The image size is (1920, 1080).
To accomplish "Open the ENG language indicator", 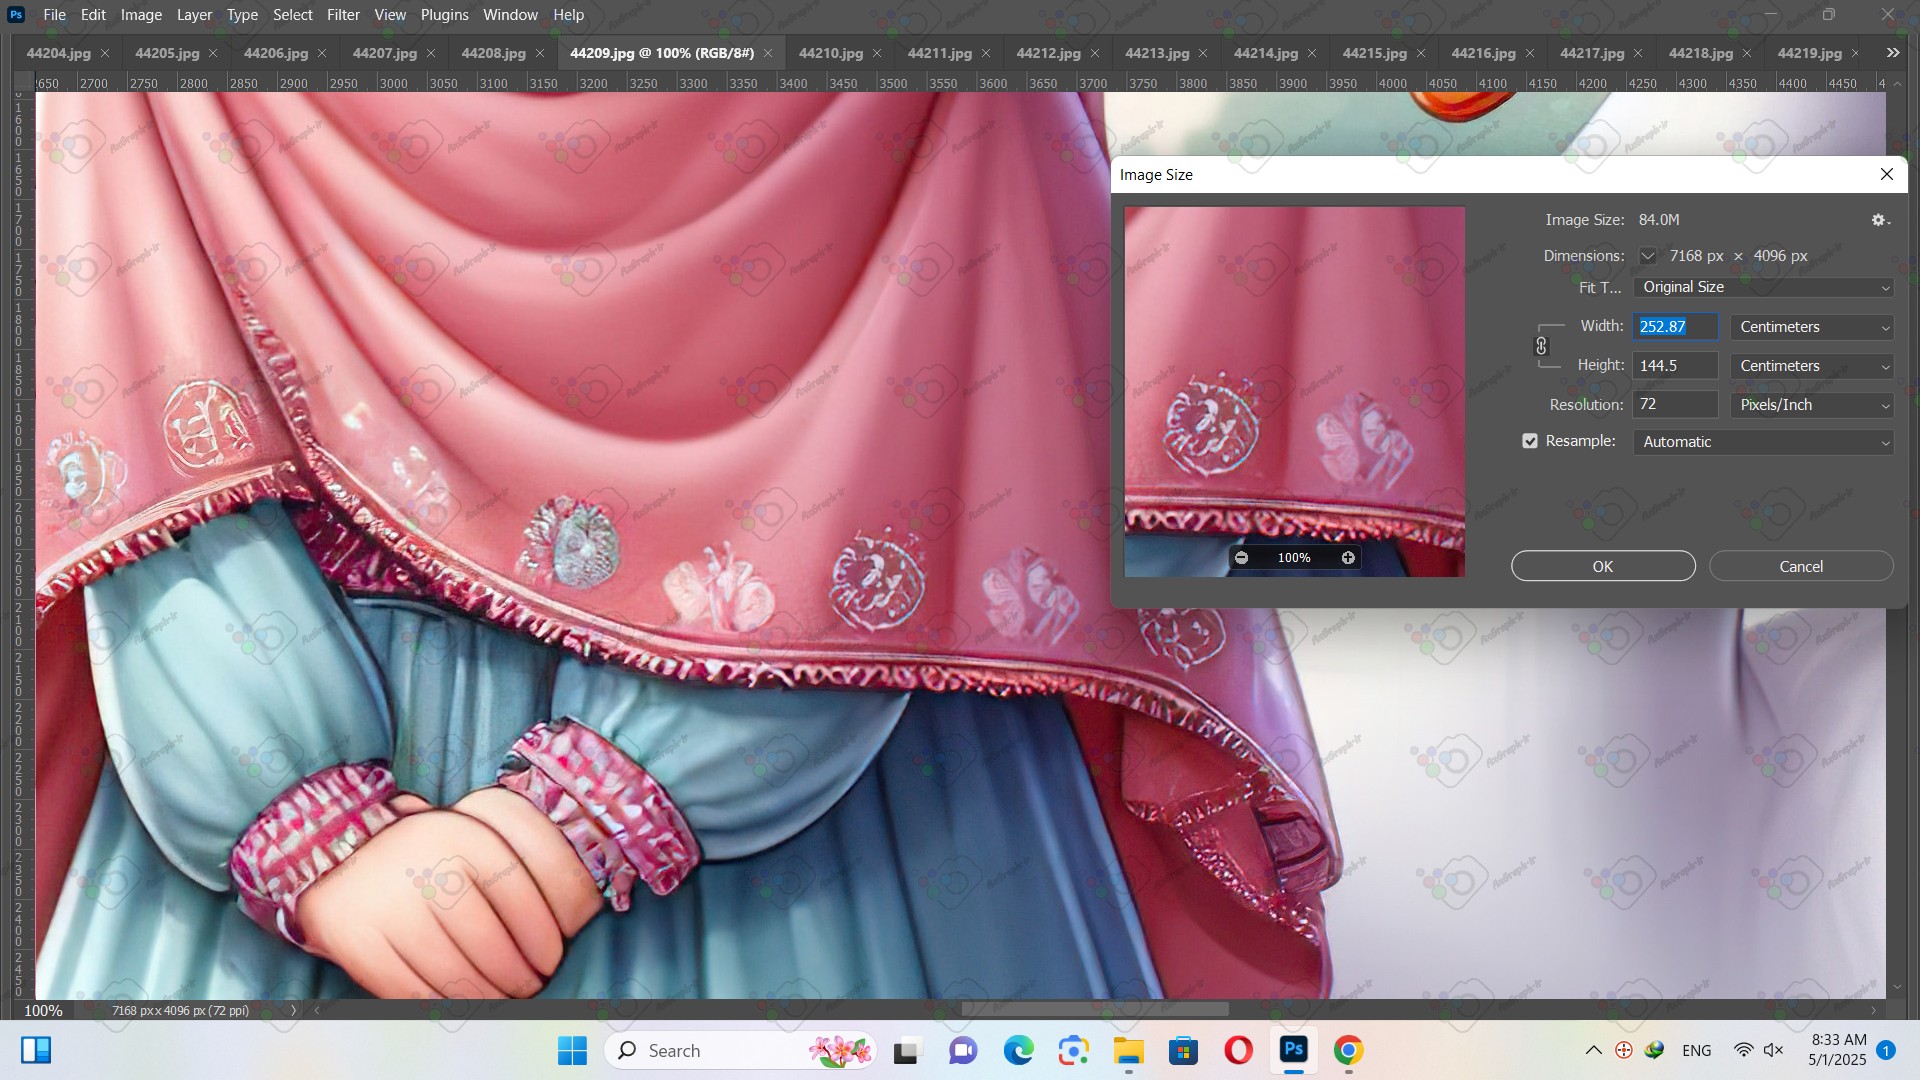I will point(1697,1050).
